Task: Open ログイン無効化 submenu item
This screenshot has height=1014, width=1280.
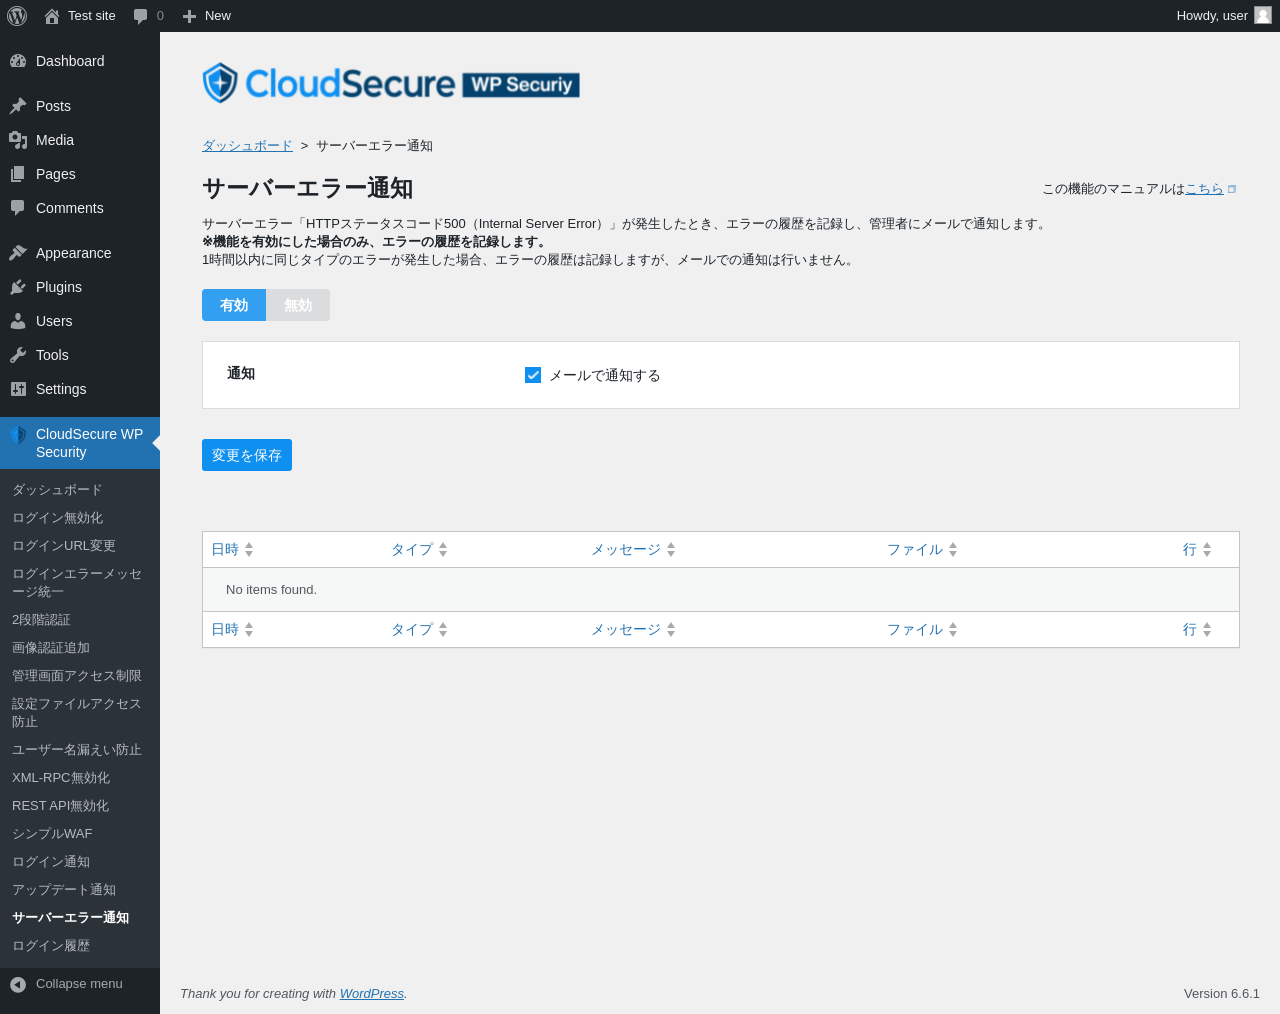Action: click(x=80, y=518)
